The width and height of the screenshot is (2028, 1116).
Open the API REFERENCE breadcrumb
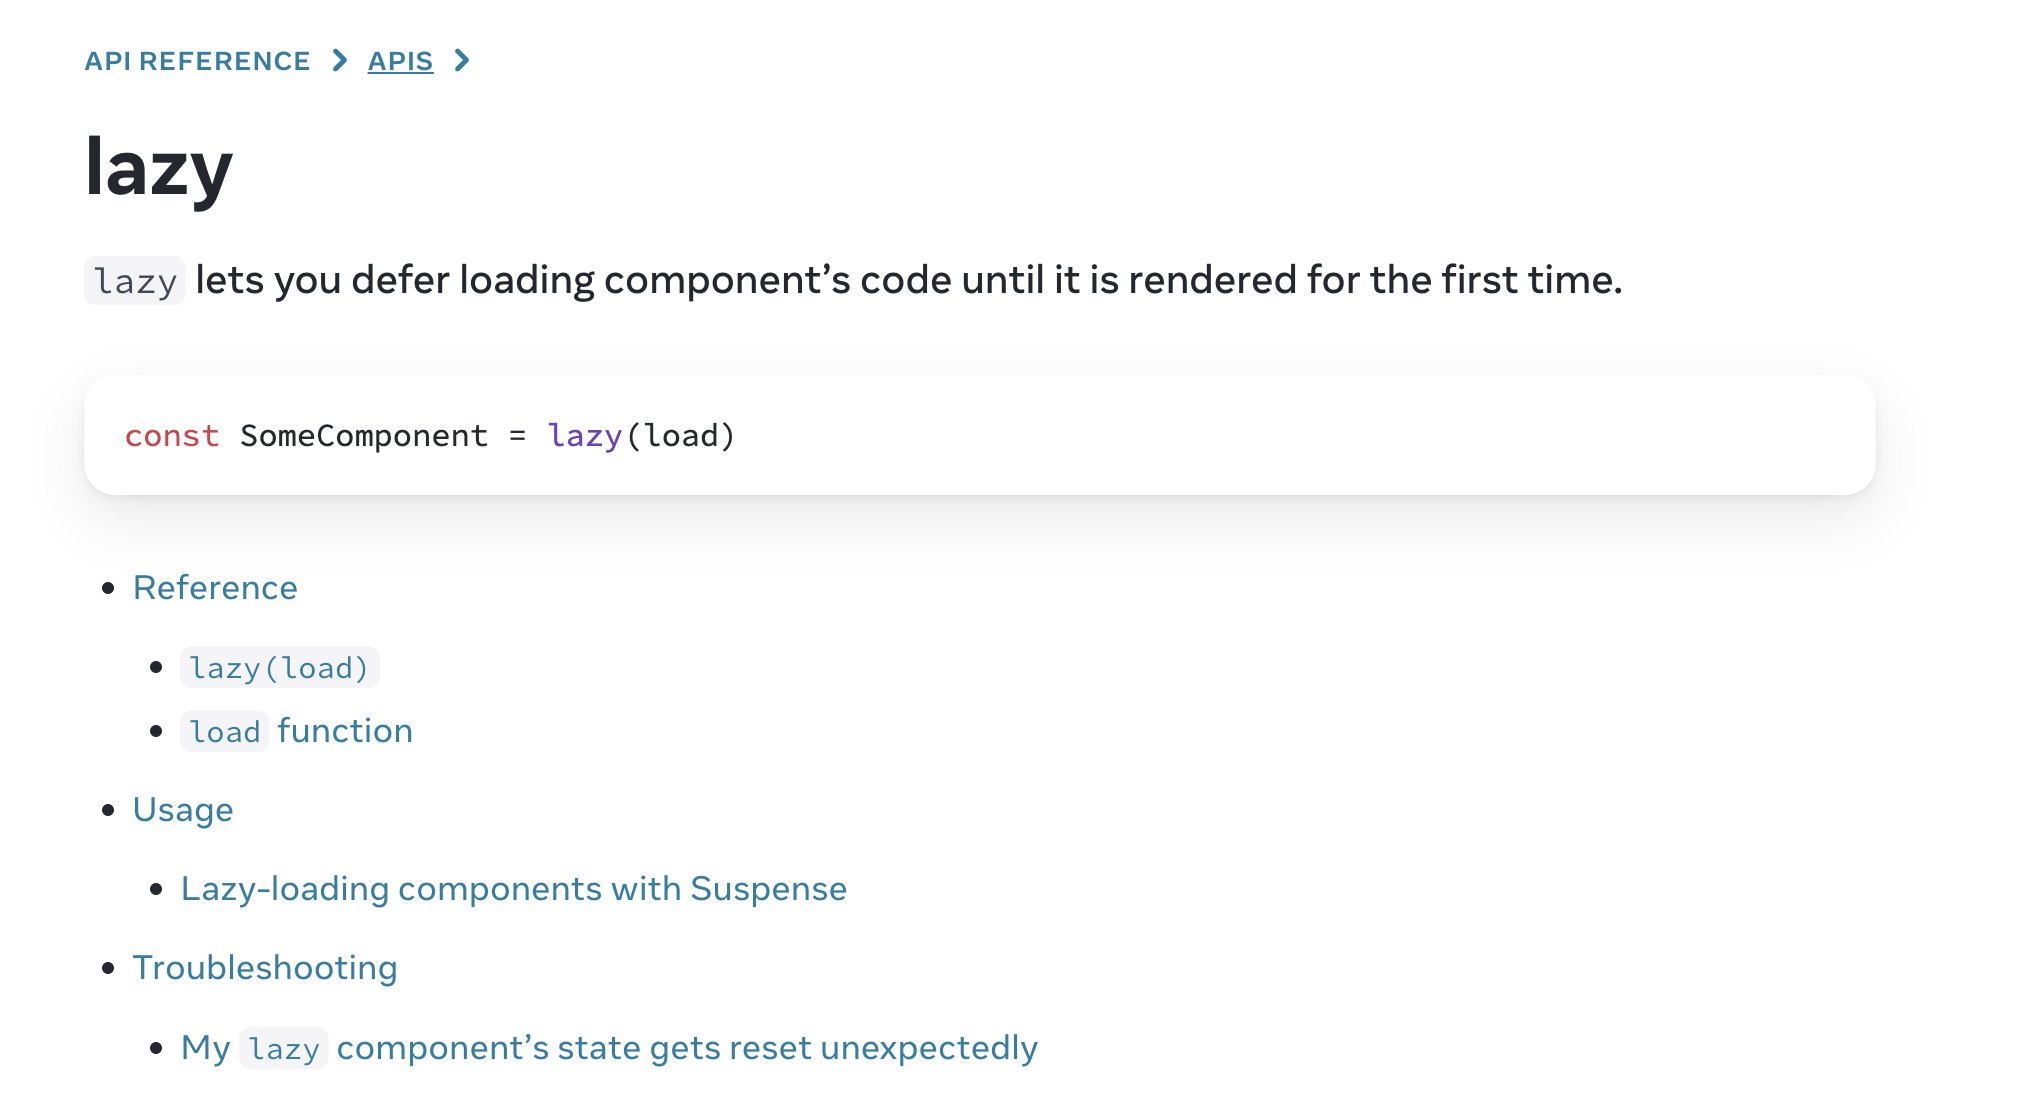[x=197, y=61]
